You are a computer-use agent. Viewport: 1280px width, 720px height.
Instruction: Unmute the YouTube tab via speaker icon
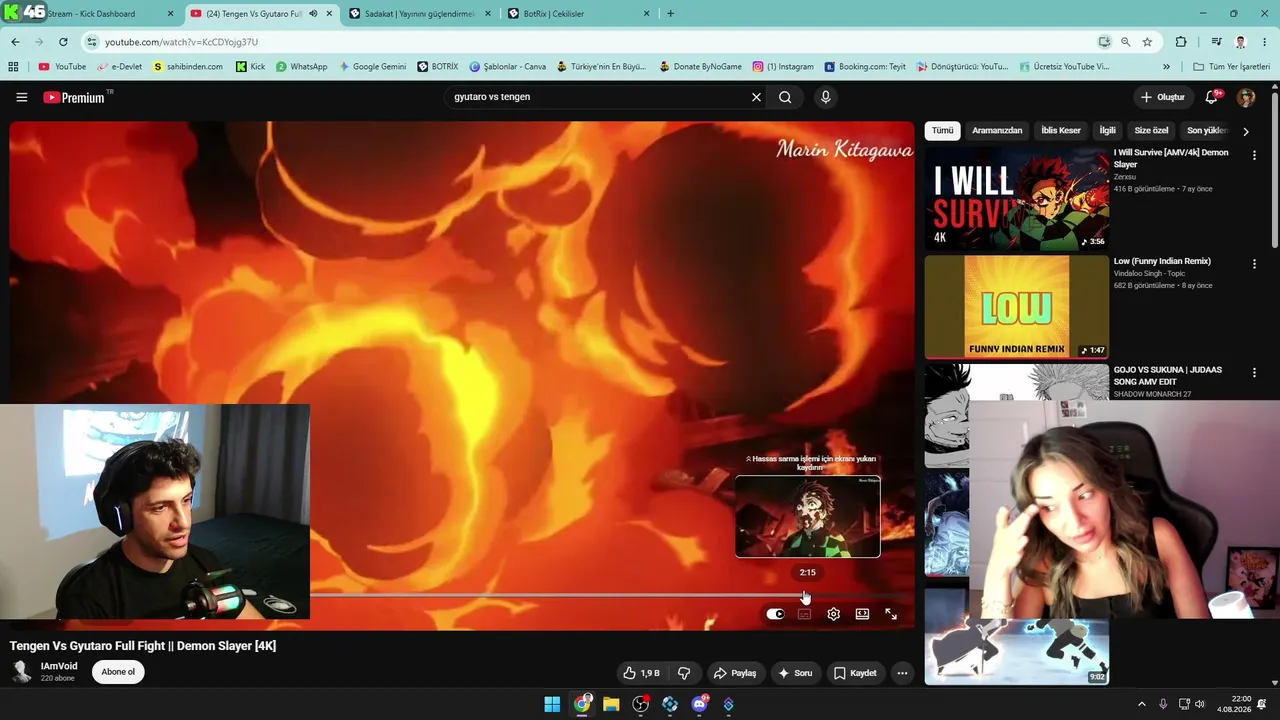[x=313, y=14]
